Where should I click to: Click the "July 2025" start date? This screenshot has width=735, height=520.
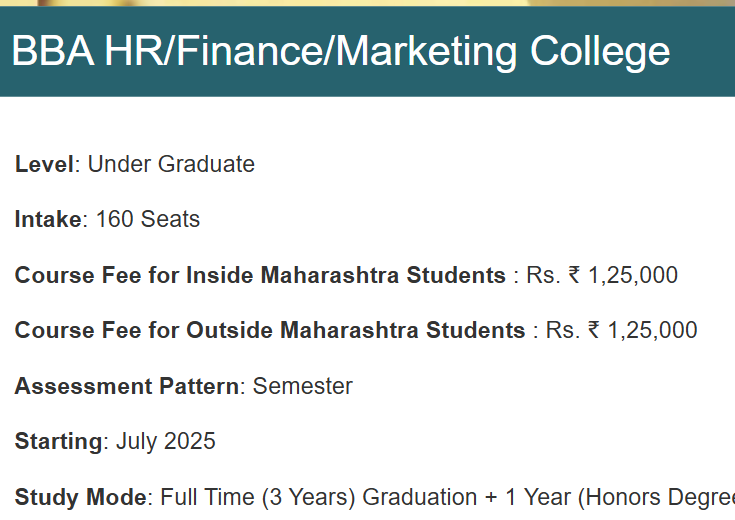pos(166,441)
